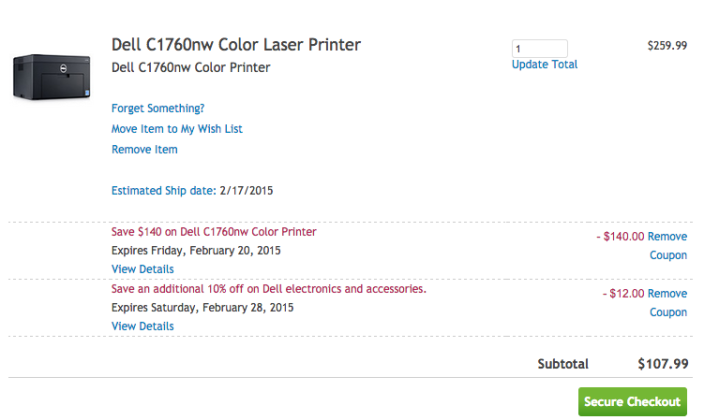View Details for the 10% off offer

click(x=142, y=326)
